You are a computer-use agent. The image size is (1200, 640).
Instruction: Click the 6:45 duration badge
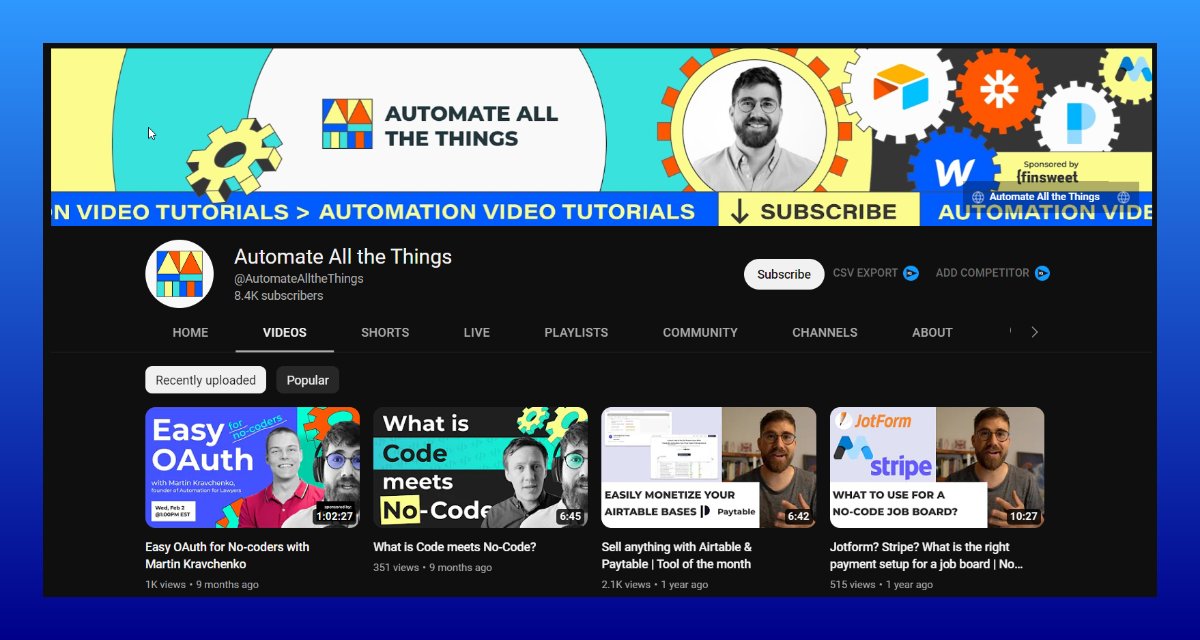pyautogui.click(x=569, y=516)
